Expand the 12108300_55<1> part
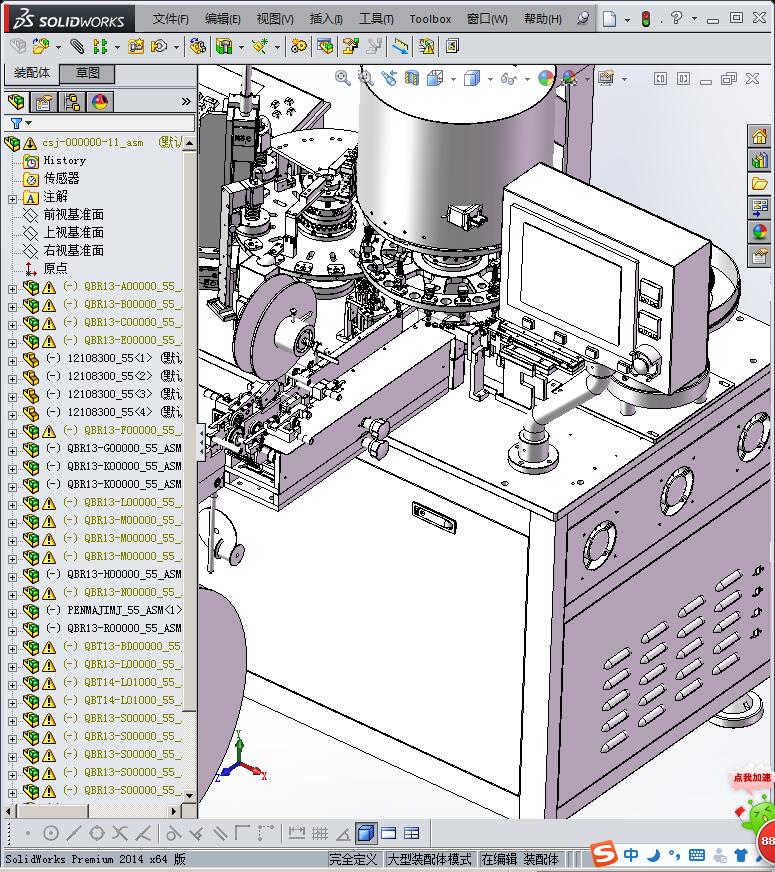 pyautogui.click(x=12, y=360)
